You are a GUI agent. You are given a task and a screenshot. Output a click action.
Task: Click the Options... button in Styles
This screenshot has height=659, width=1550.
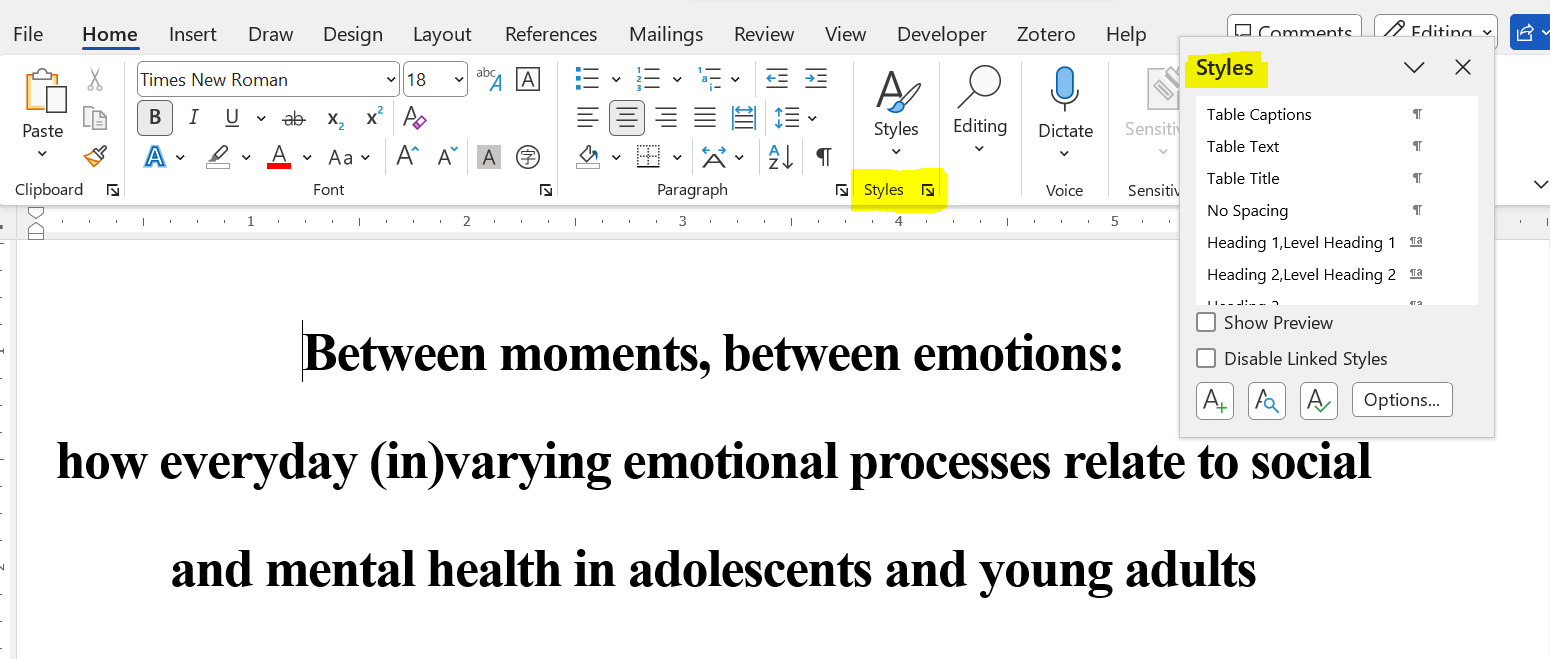[1401, 400]
